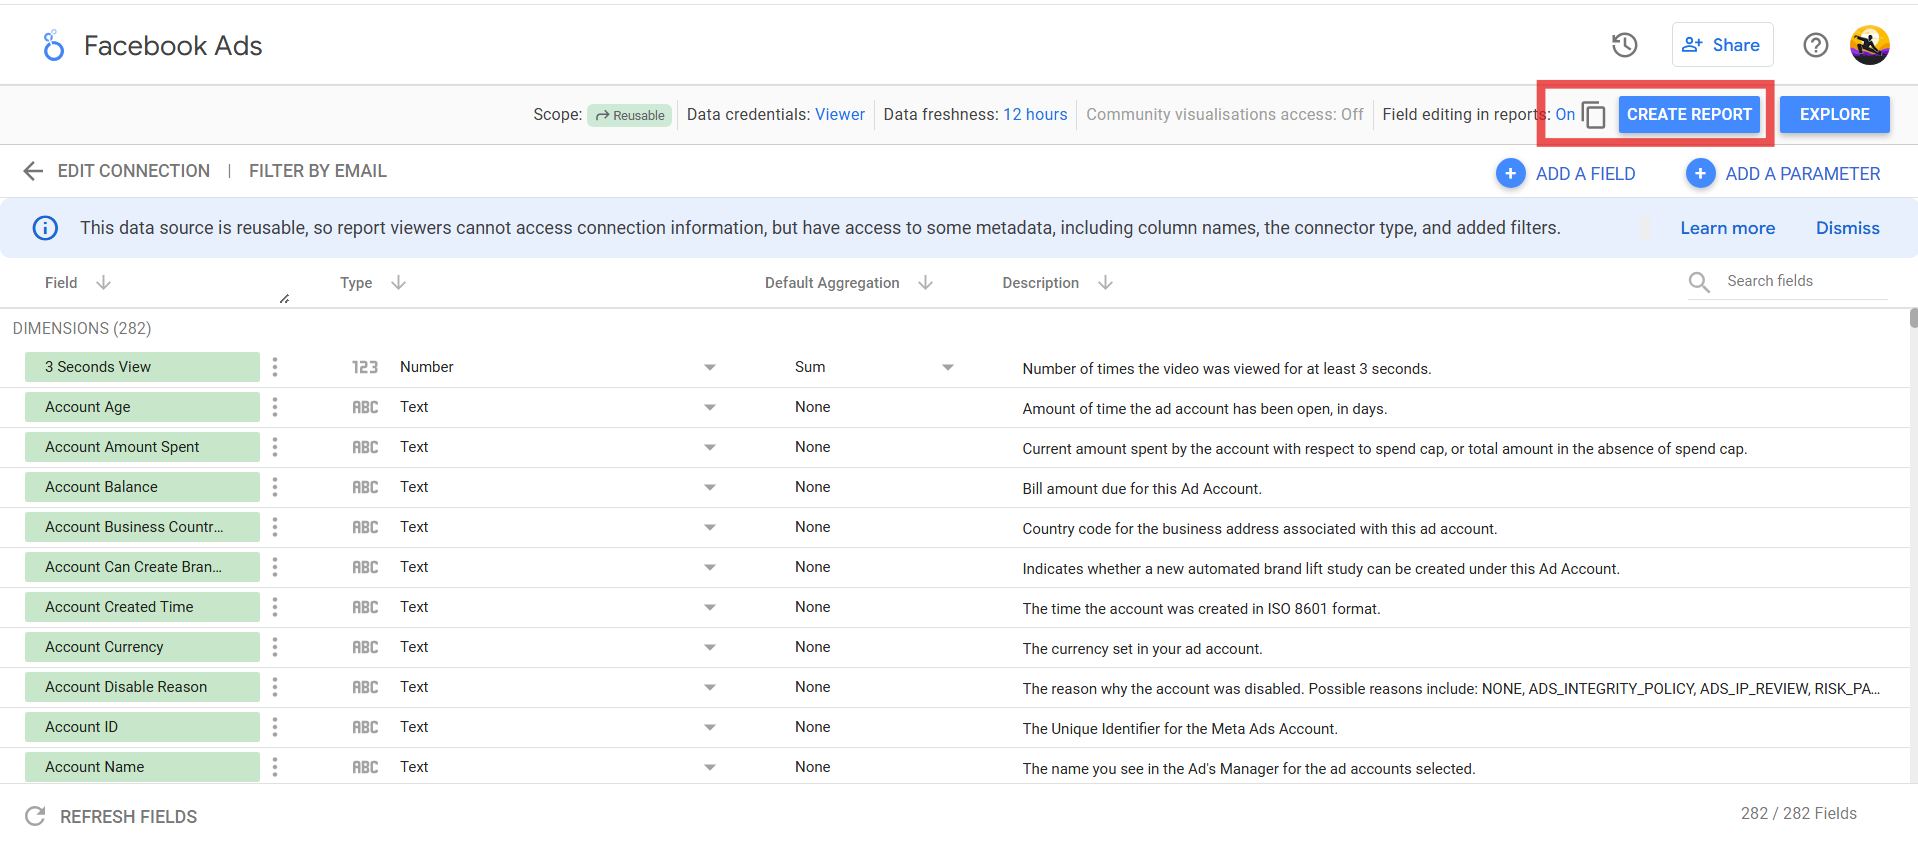
Task: Click Add a Parameter label
Action: 1803,174
